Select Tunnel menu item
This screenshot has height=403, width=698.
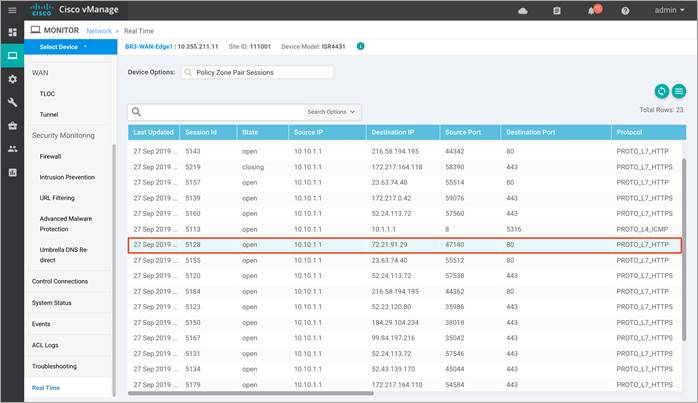point(49,114)
